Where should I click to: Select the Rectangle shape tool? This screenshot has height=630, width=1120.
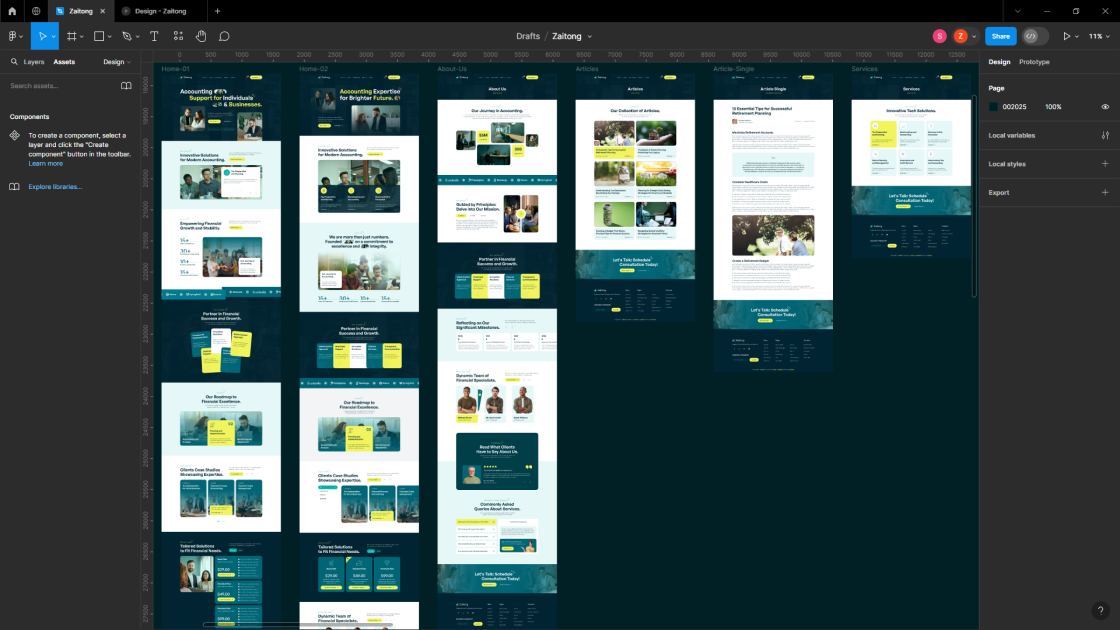99,36
